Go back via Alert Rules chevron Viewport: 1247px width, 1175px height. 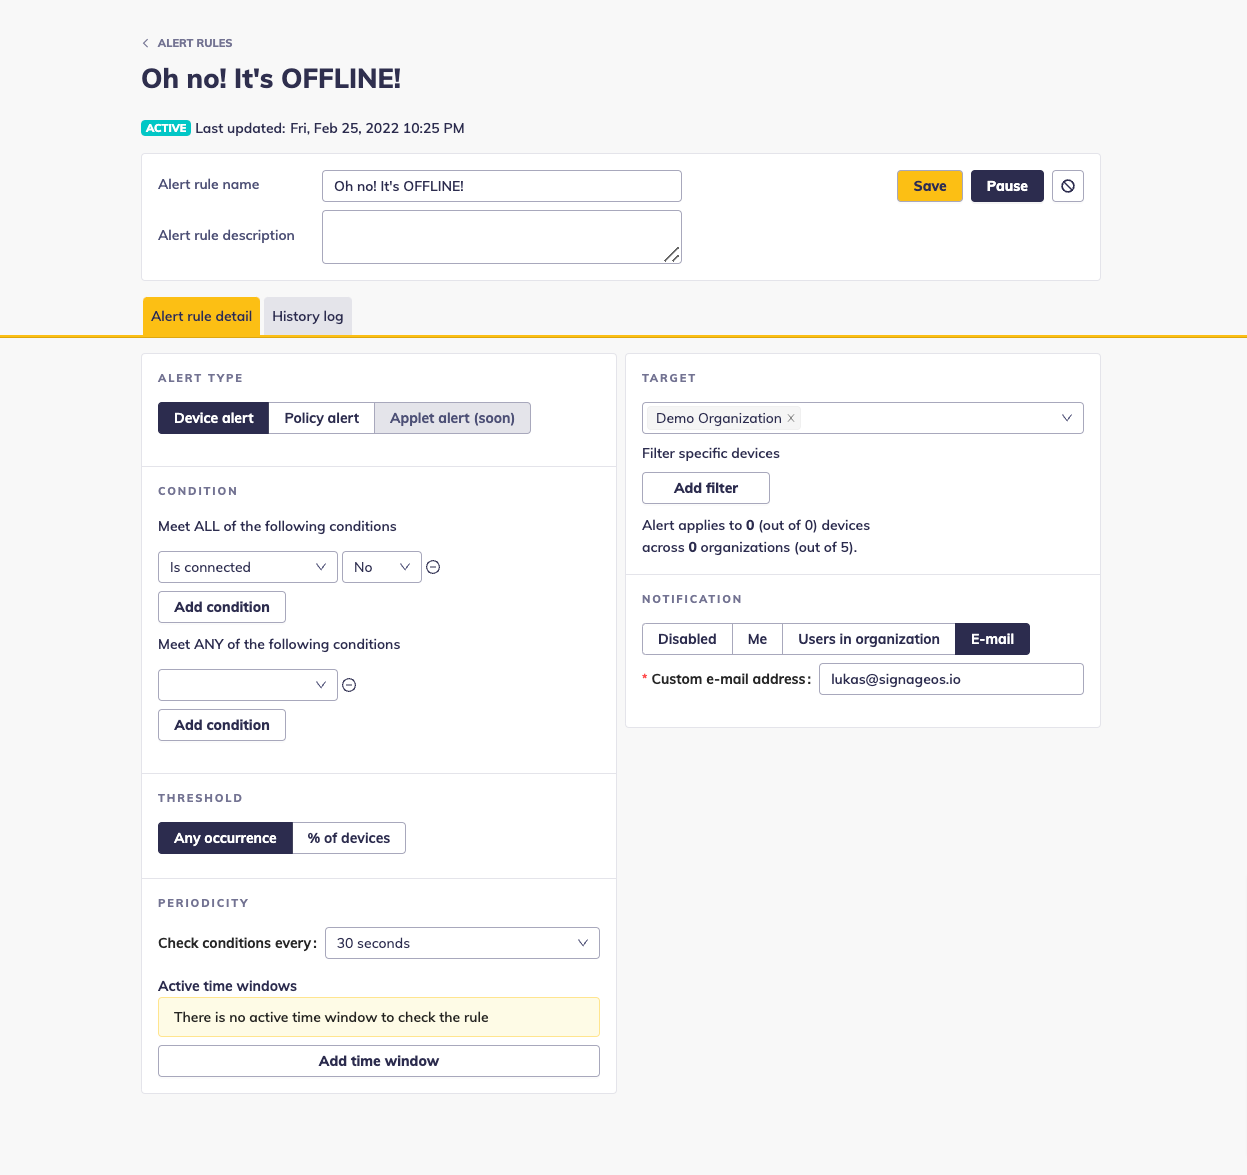click(146, 43)
